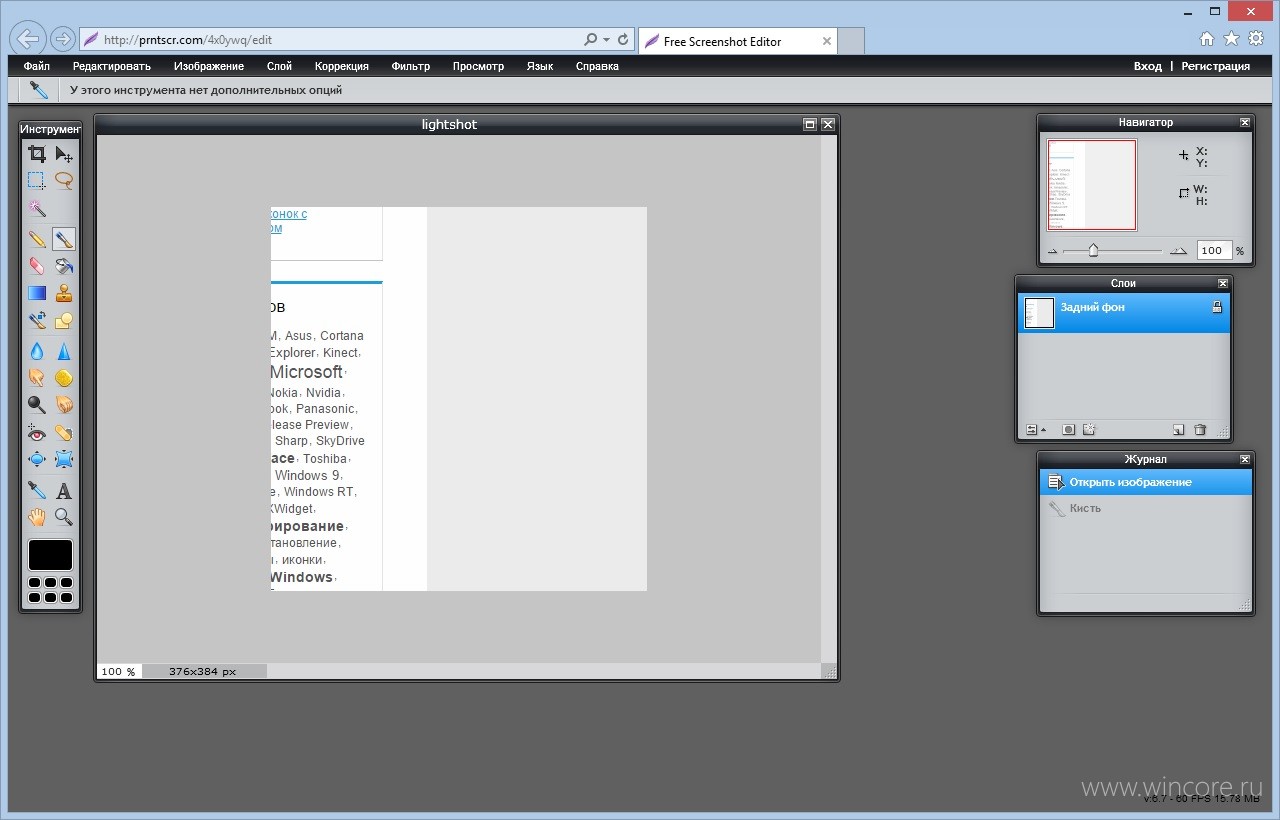The image size is (1280, 820).
Task: Select the Pinch tool
Action: point(64,460)
